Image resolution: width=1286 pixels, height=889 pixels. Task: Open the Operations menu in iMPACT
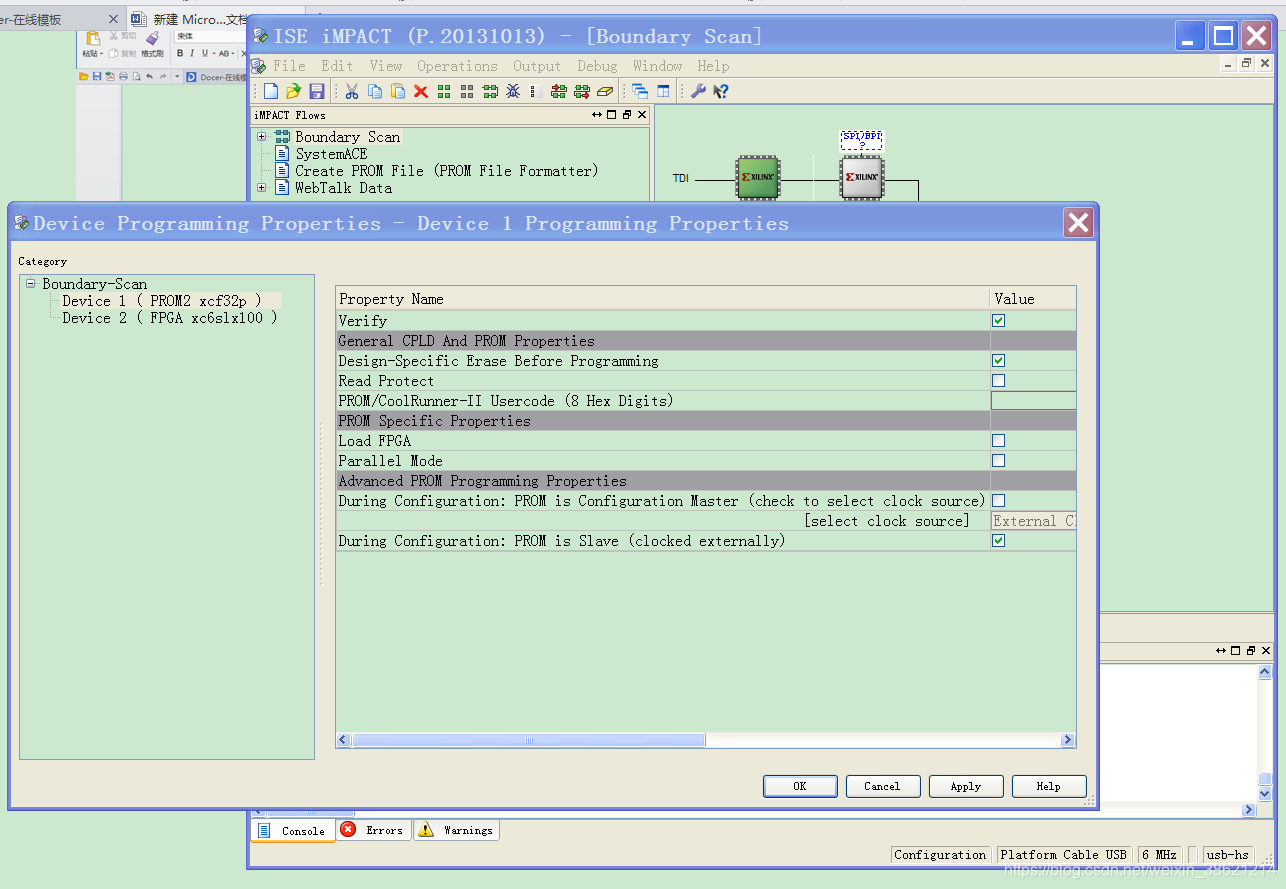[457, 66]
